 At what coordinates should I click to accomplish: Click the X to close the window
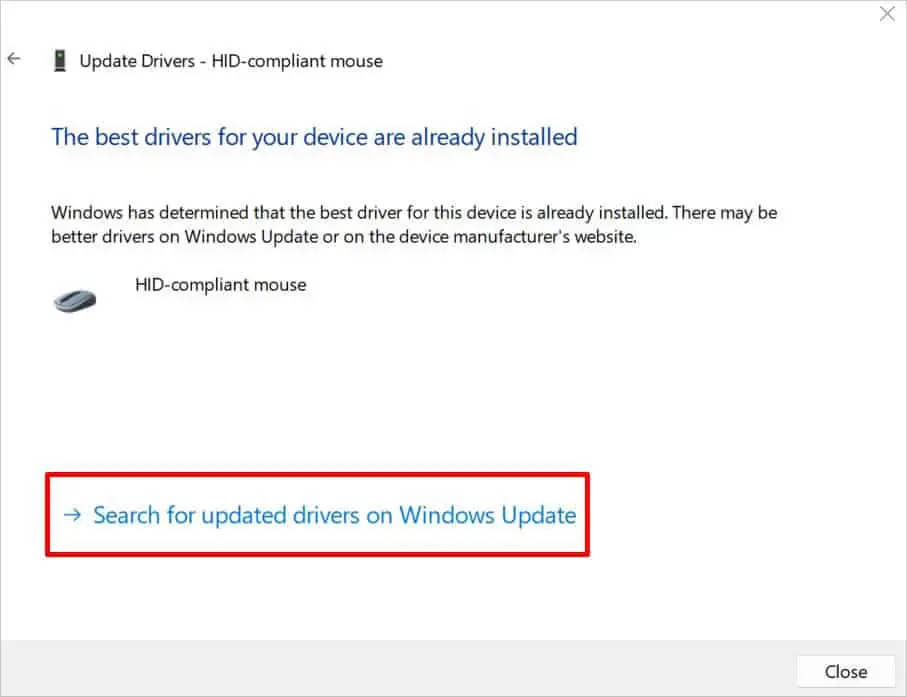click(x=886, y=14)
